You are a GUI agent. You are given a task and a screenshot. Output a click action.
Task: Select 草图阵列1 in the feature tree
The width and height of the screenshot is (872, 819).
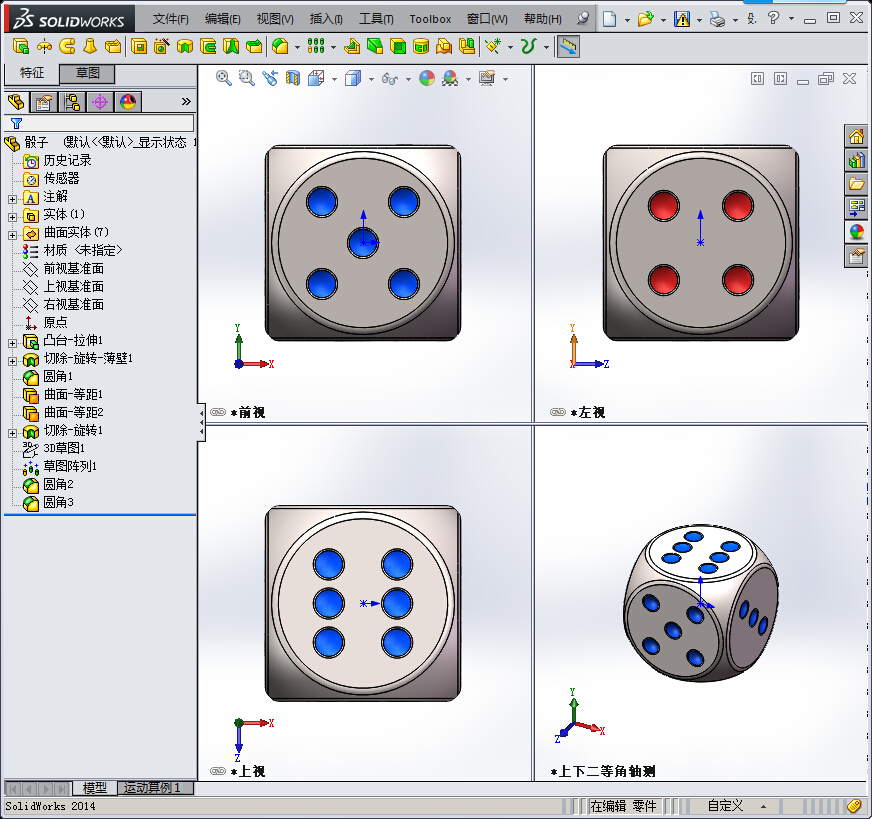point(70,466)
